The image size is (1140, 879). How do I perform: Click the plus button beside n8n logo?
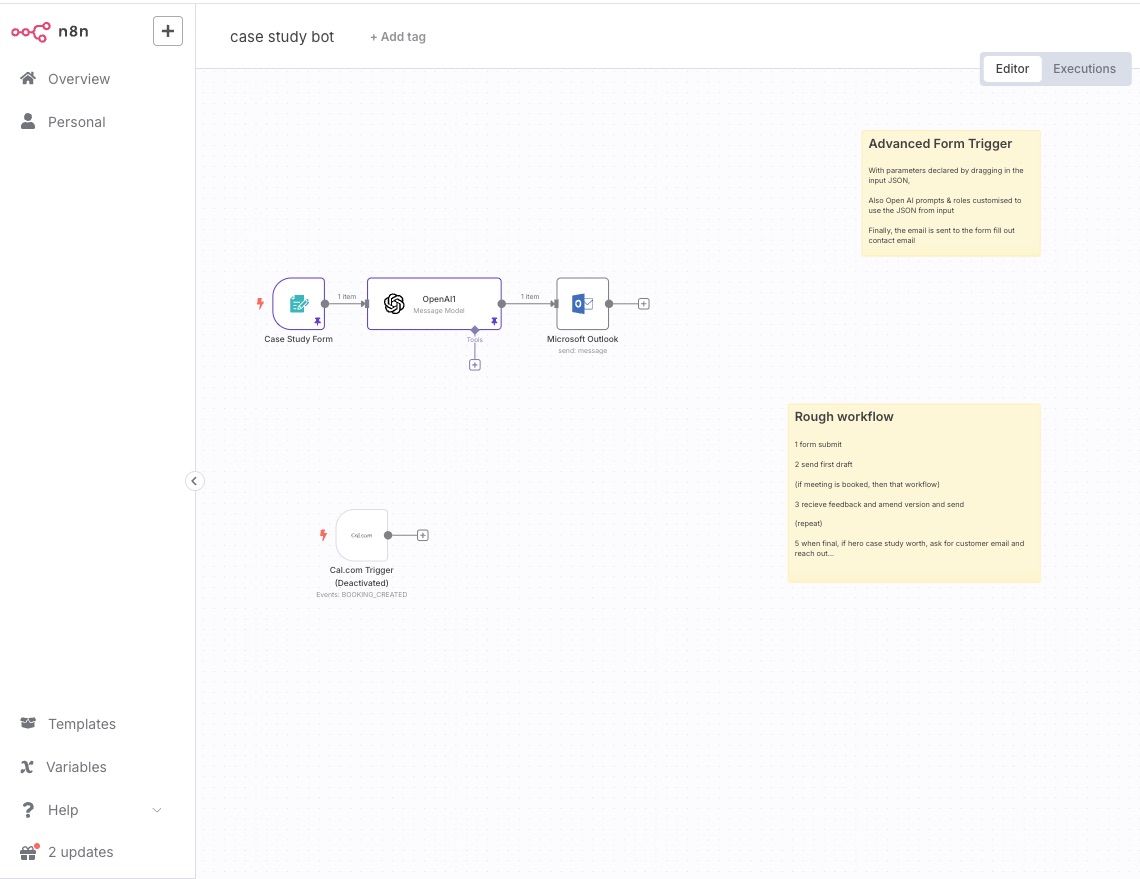tap(168, 31)
